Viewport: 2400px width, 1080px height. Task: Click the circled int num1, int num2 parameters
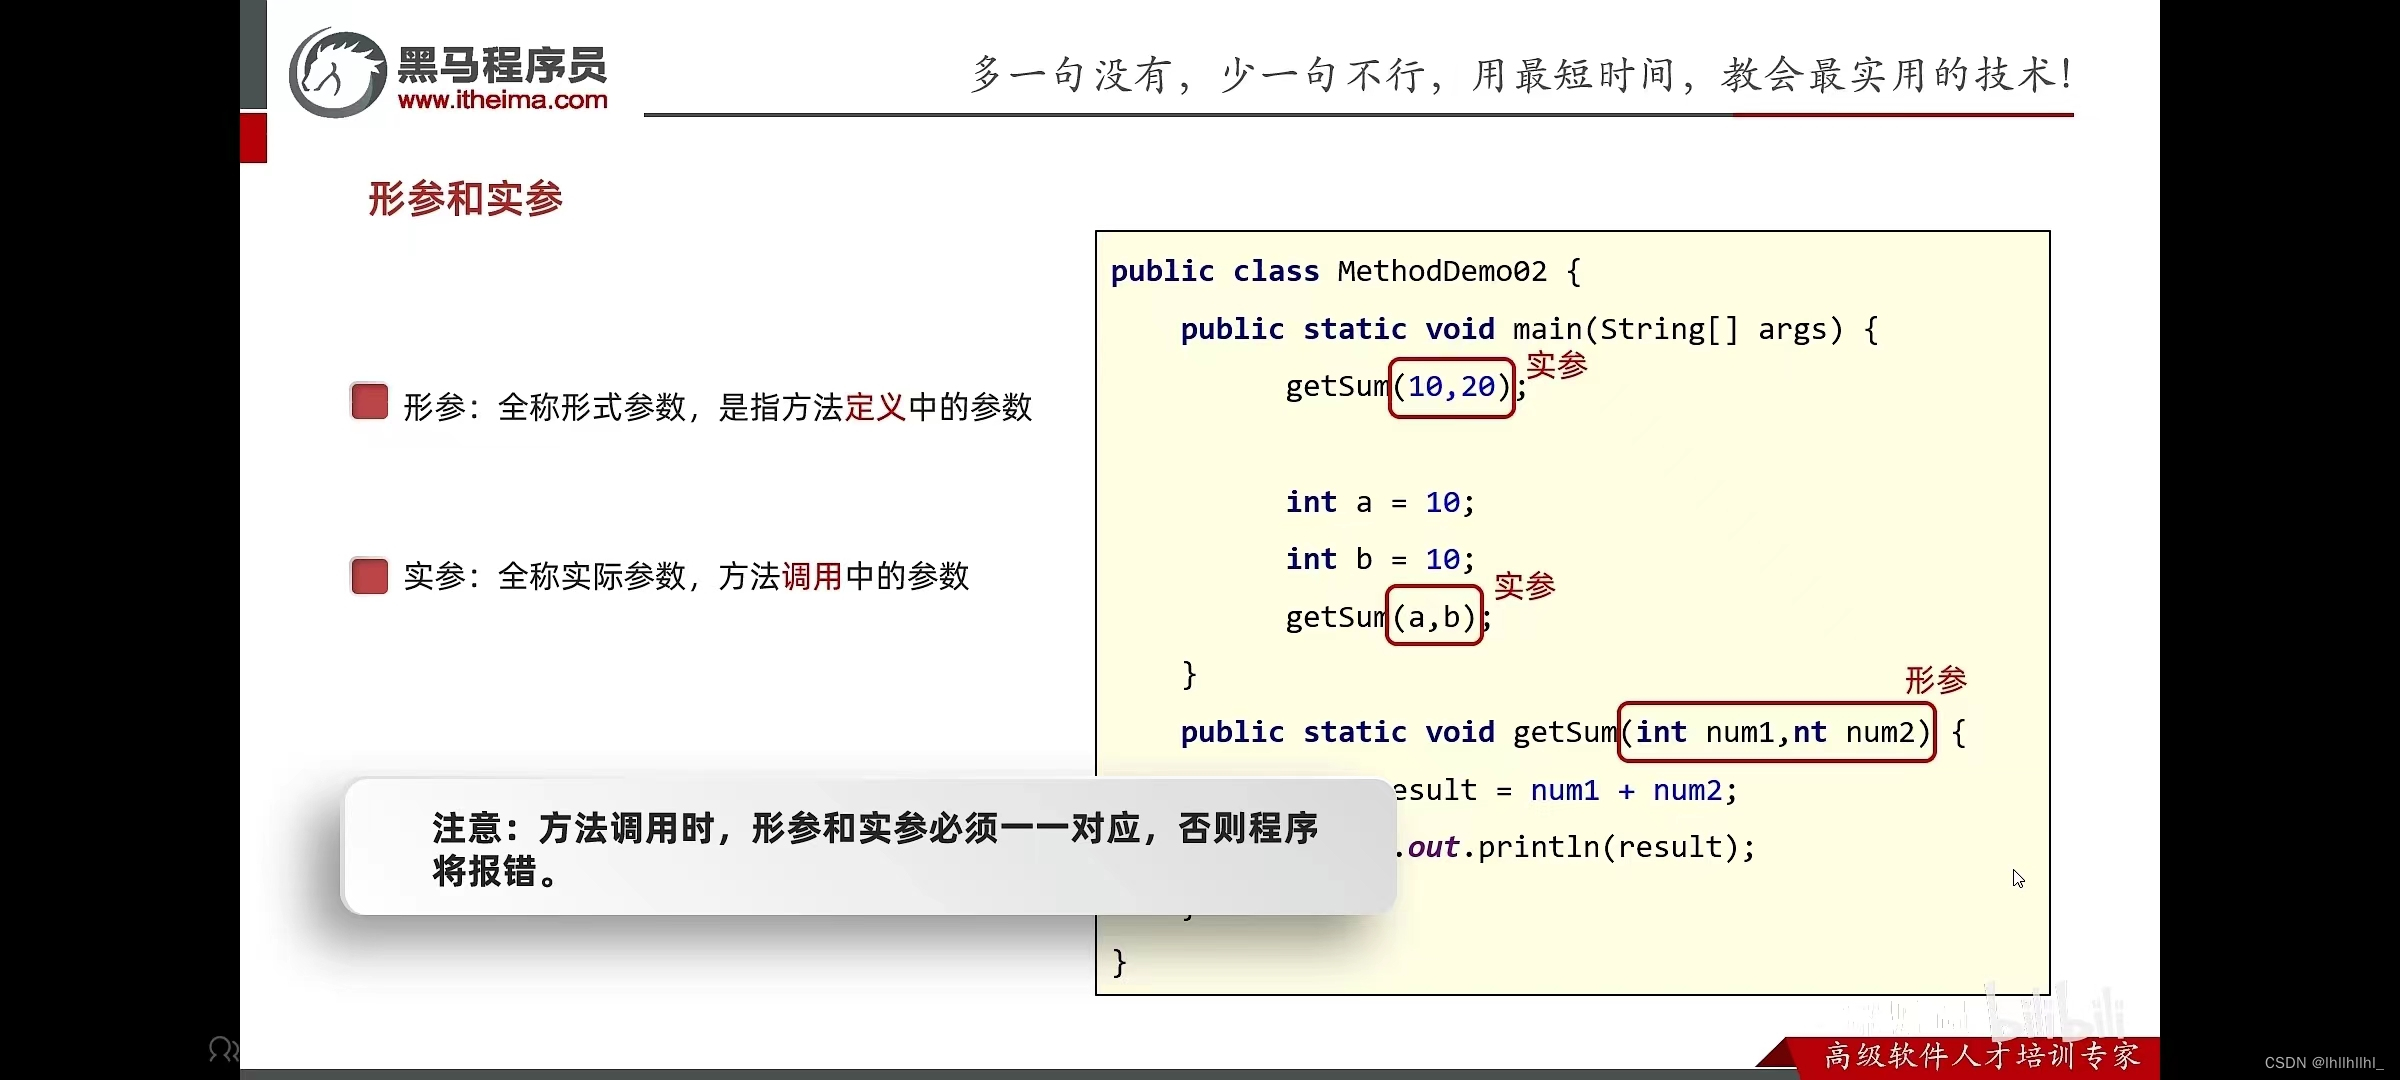[x=1776, y=733]
